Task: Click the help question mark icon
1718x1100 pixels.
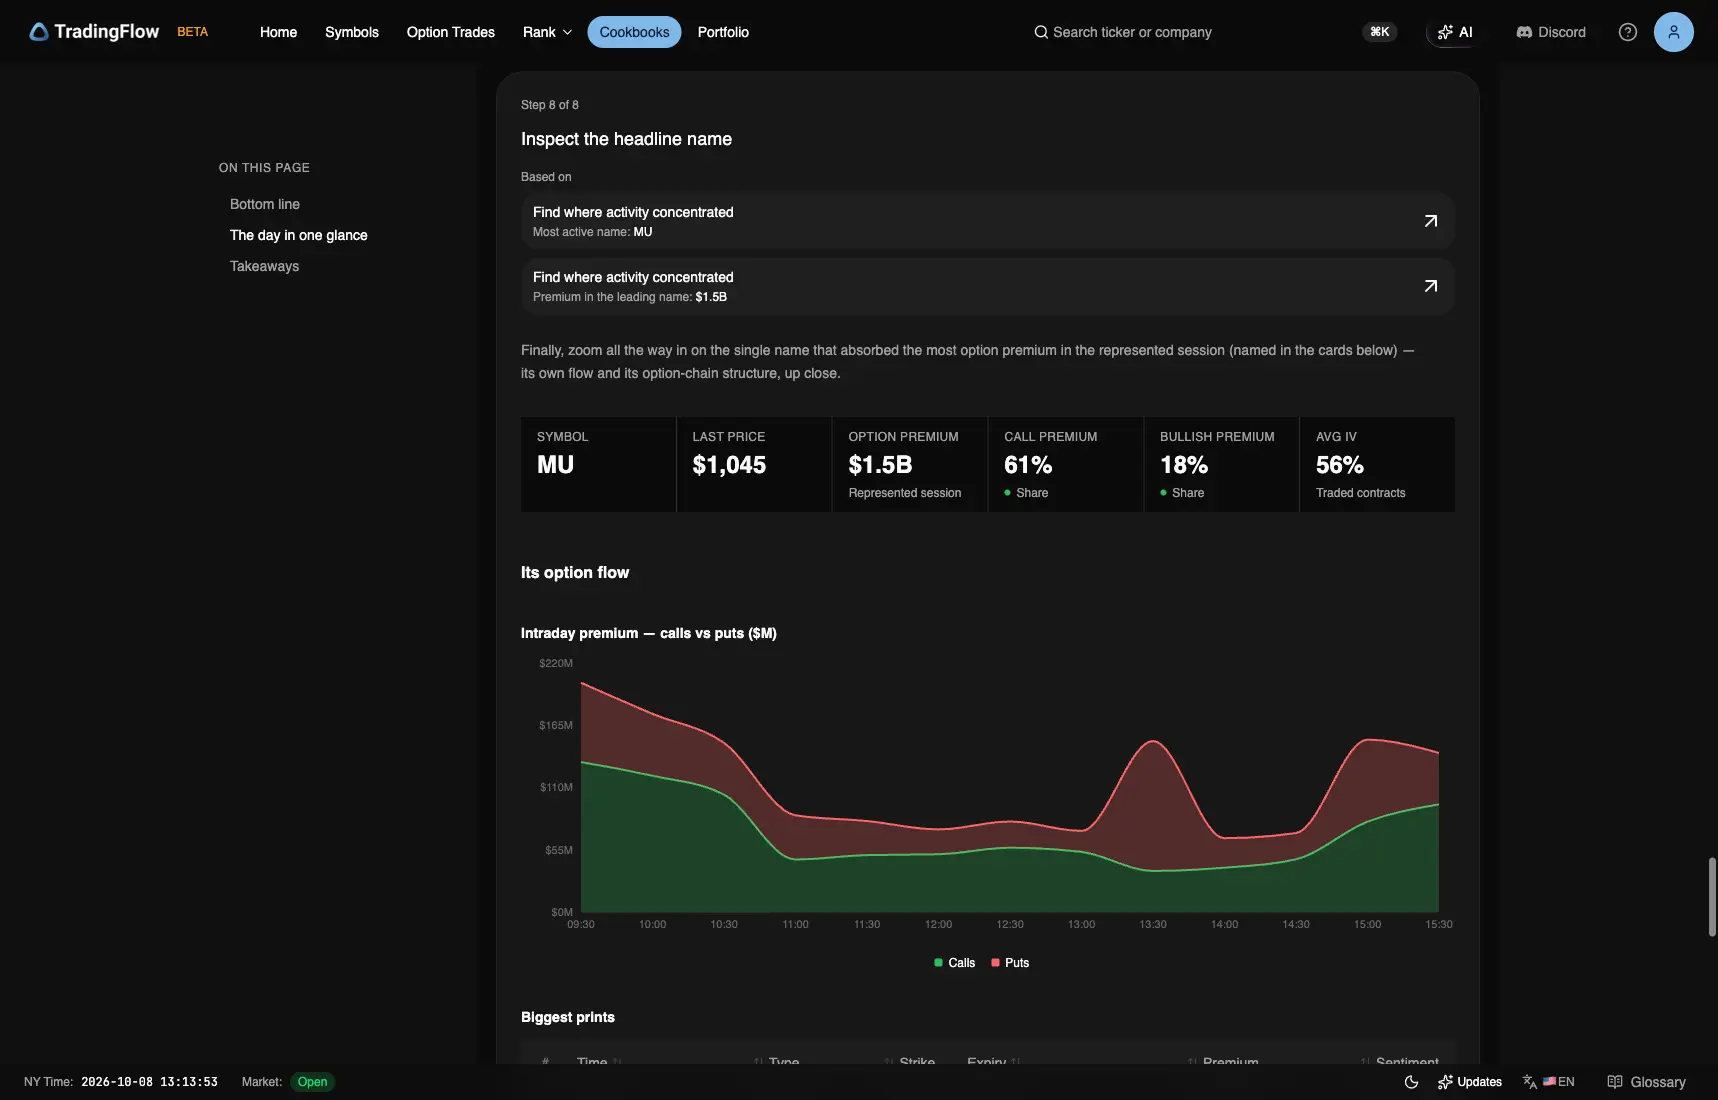Action: coord(1628,32)
